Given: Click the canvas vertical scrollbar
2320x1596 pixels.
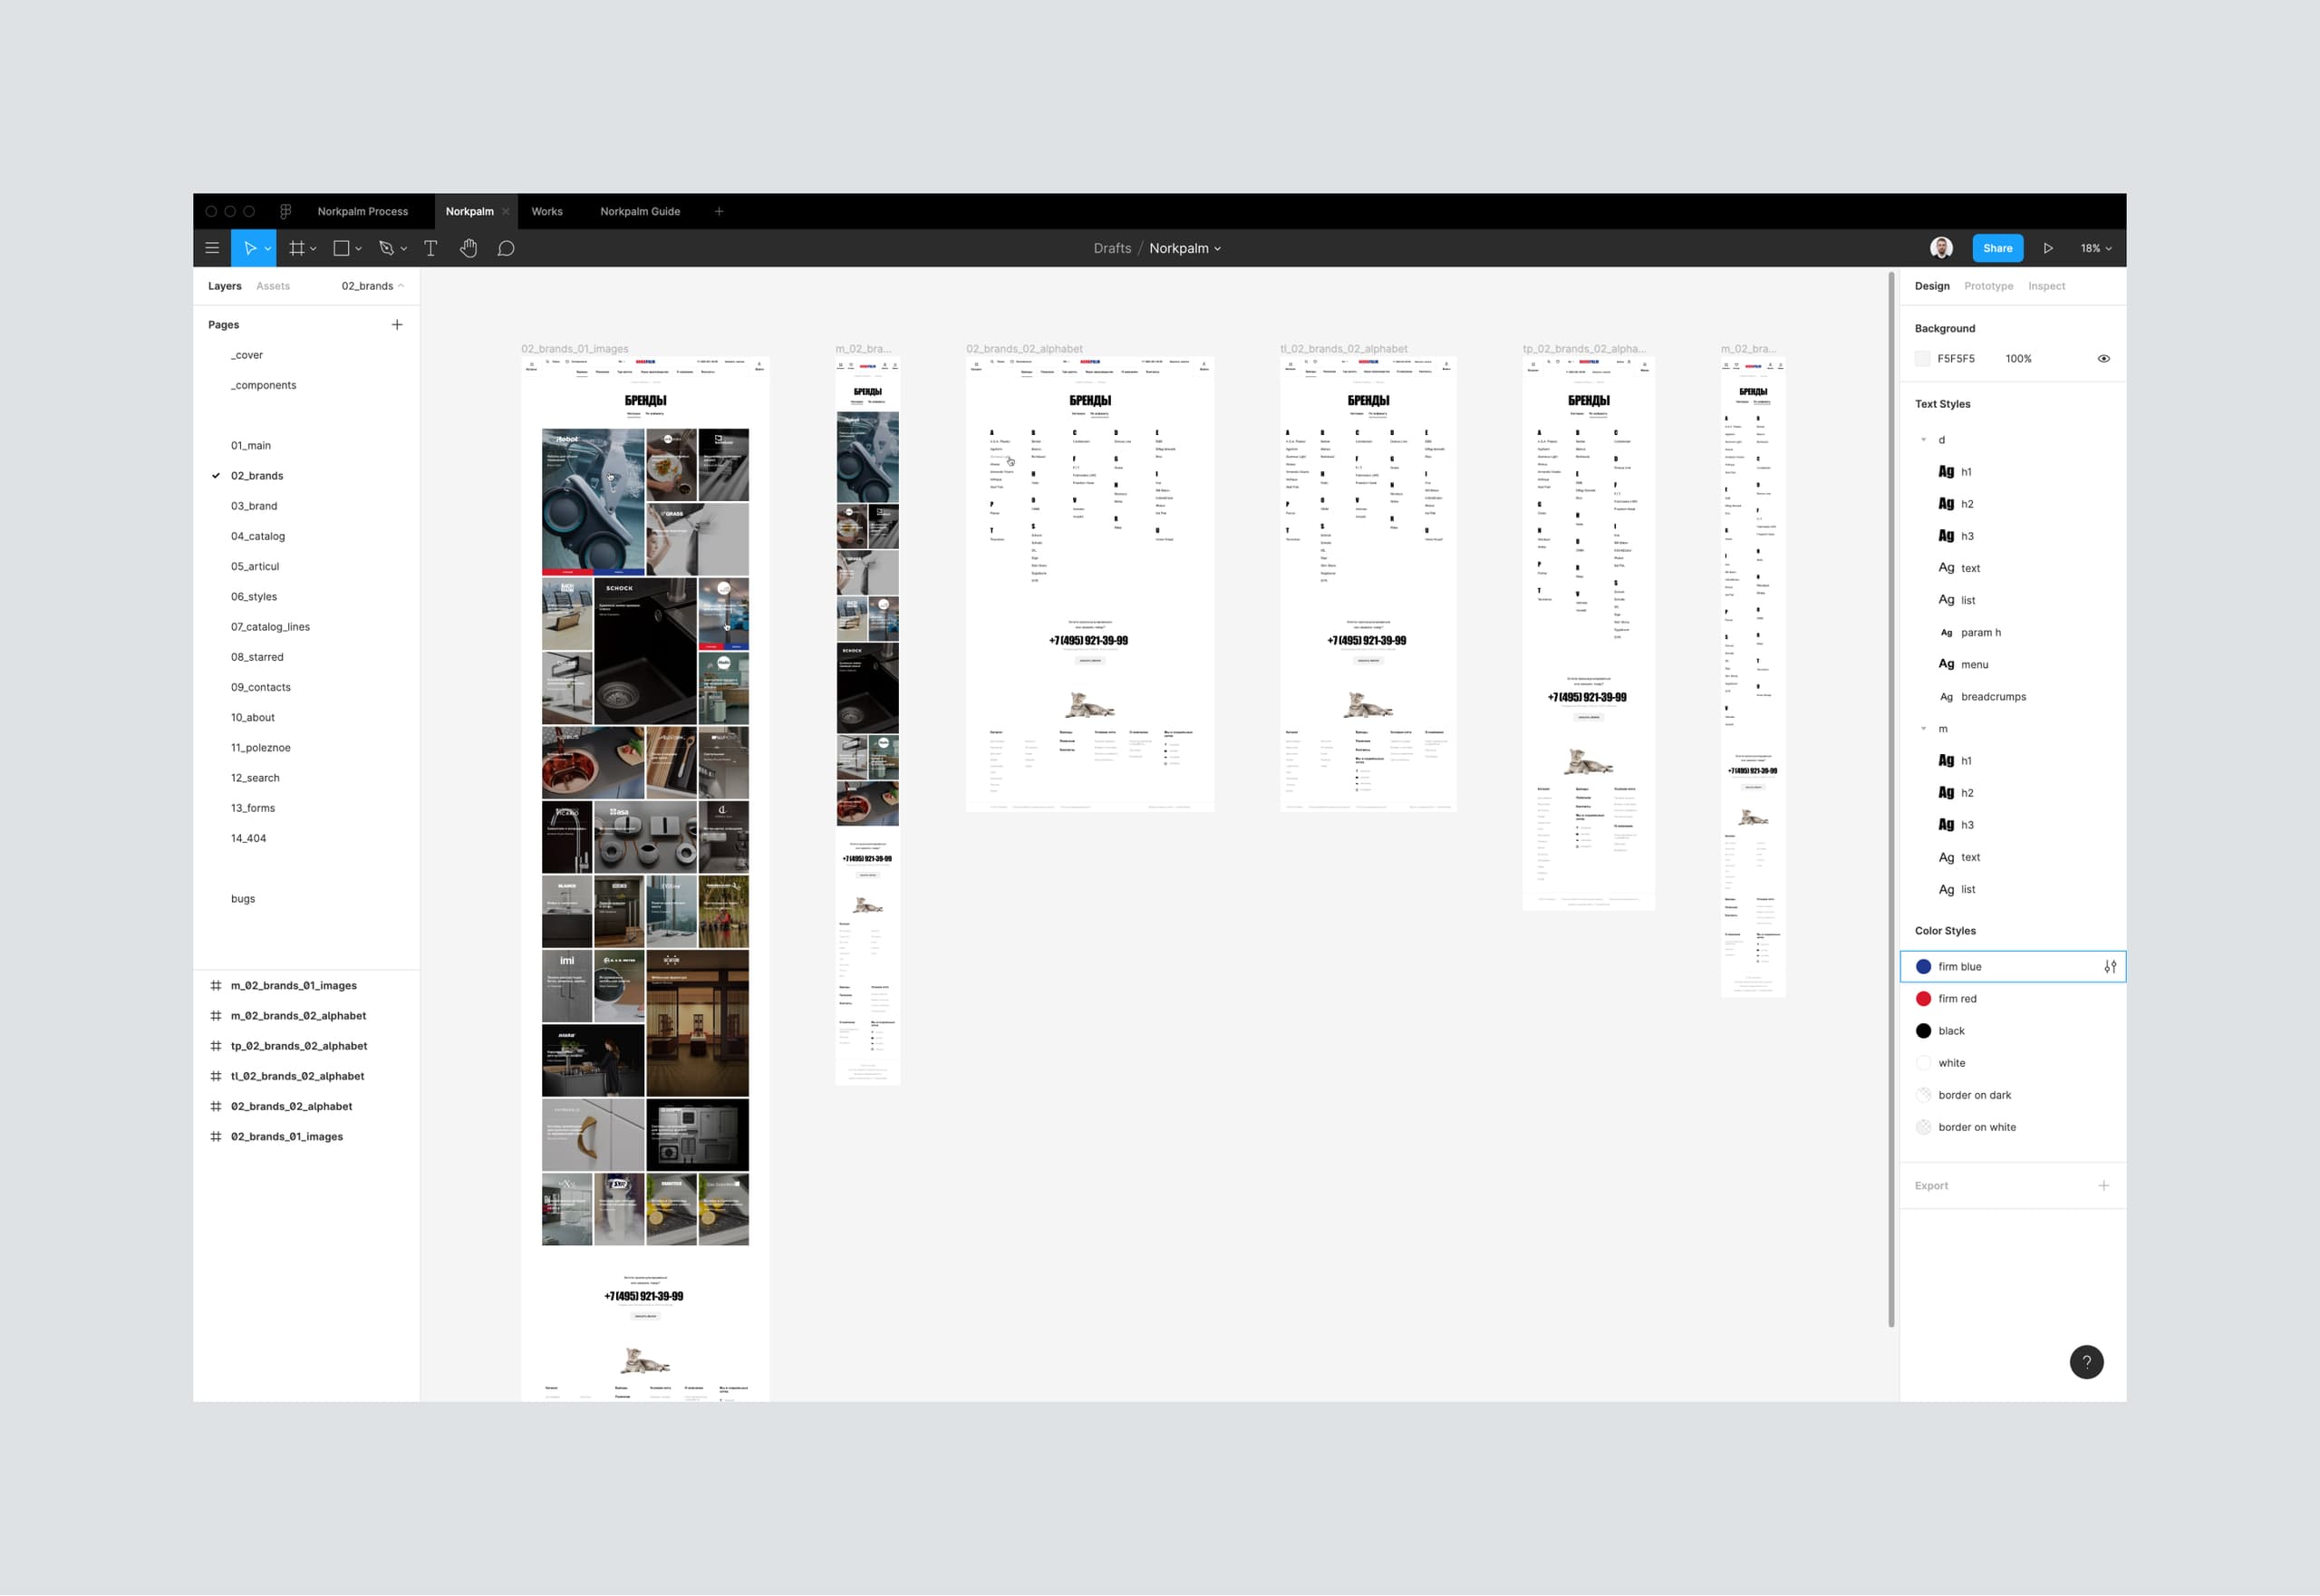Looking at the screenshot, I should tap(1891, 800).
